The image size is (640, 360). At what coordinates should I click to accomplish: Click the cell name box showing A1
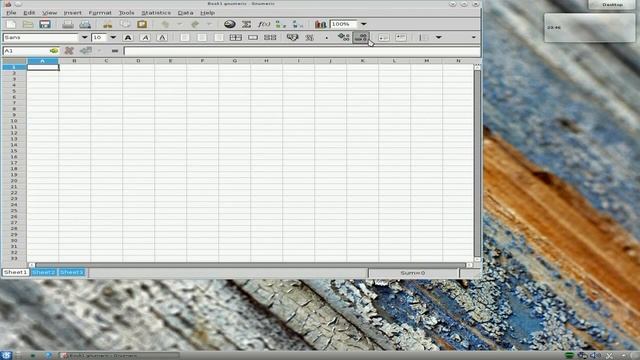26,51
